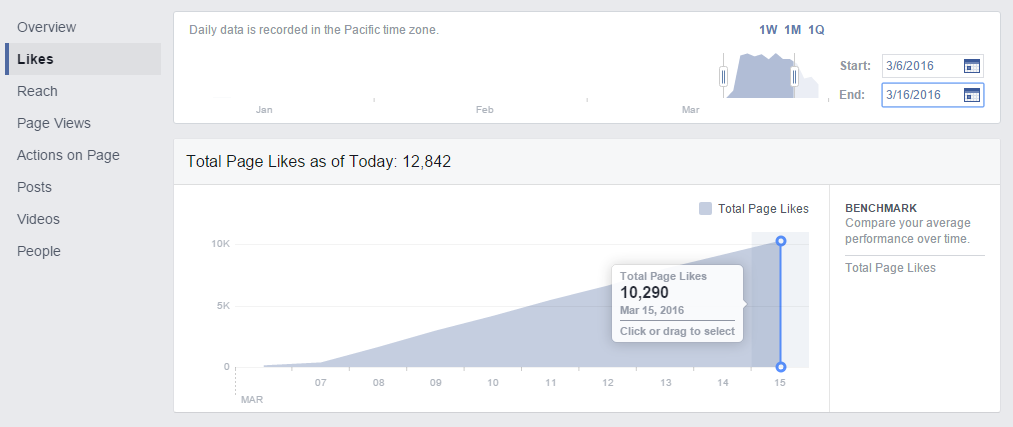Select Actions on Page in sidebar
This screenshot has height=427, width=1013.
[x=68, y=155]
